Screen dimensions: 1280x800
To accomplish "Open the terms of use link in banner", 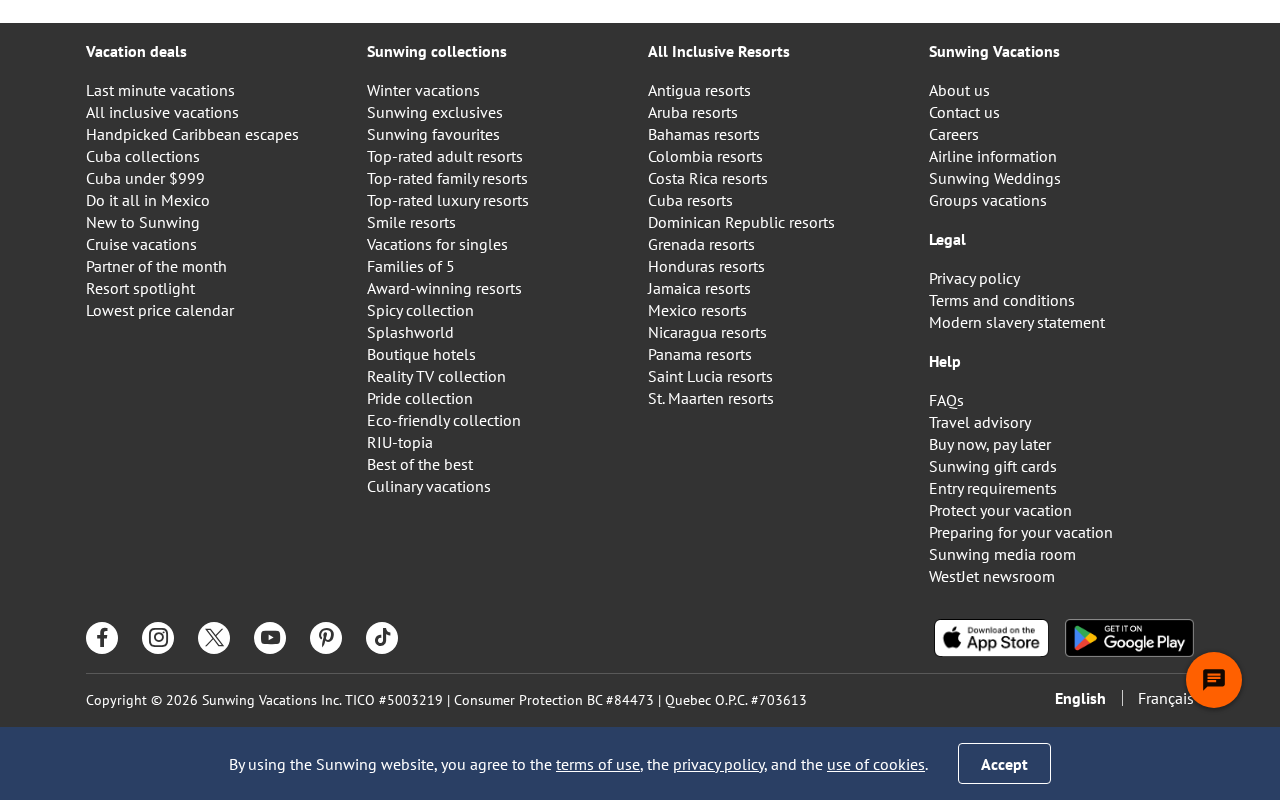I will [x=598, y=764].
